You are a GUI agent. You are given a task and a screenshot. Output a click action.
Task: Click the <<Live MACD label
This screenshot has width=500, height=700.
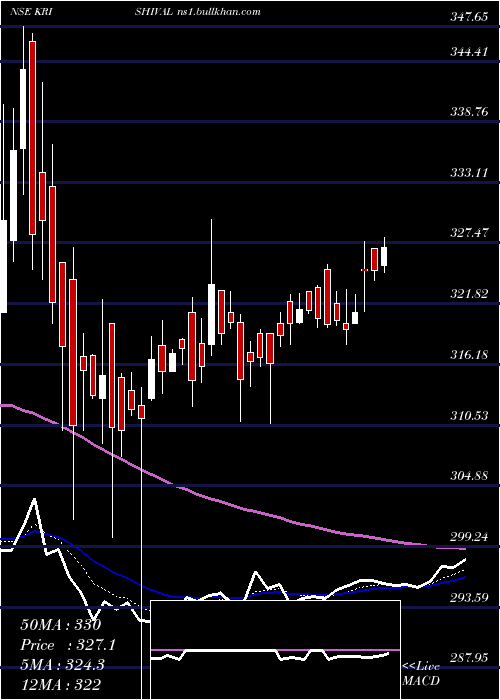coord(421,673)
